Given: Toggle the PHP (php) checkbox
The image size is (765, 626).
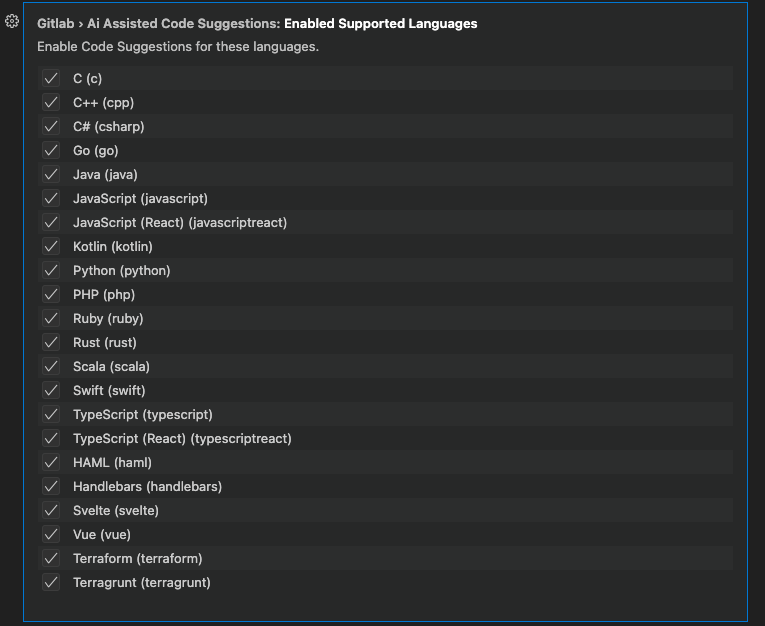Looking at the screenshot, I should (x=51, y=294).
